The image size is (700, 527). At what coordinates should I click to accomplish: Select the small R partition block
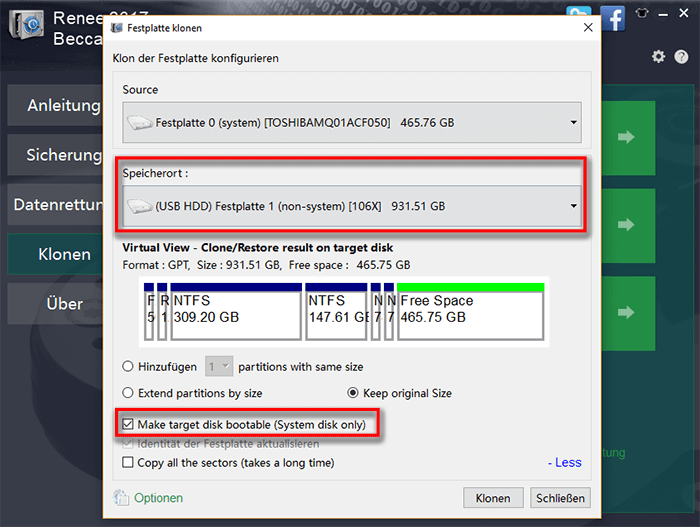tap(162, 311)
